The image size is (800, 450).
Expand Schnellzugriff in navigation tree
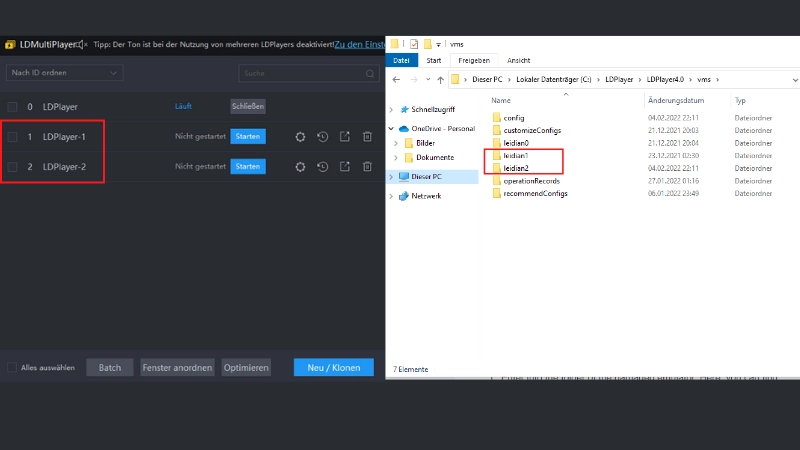click(x=391, y=109)
